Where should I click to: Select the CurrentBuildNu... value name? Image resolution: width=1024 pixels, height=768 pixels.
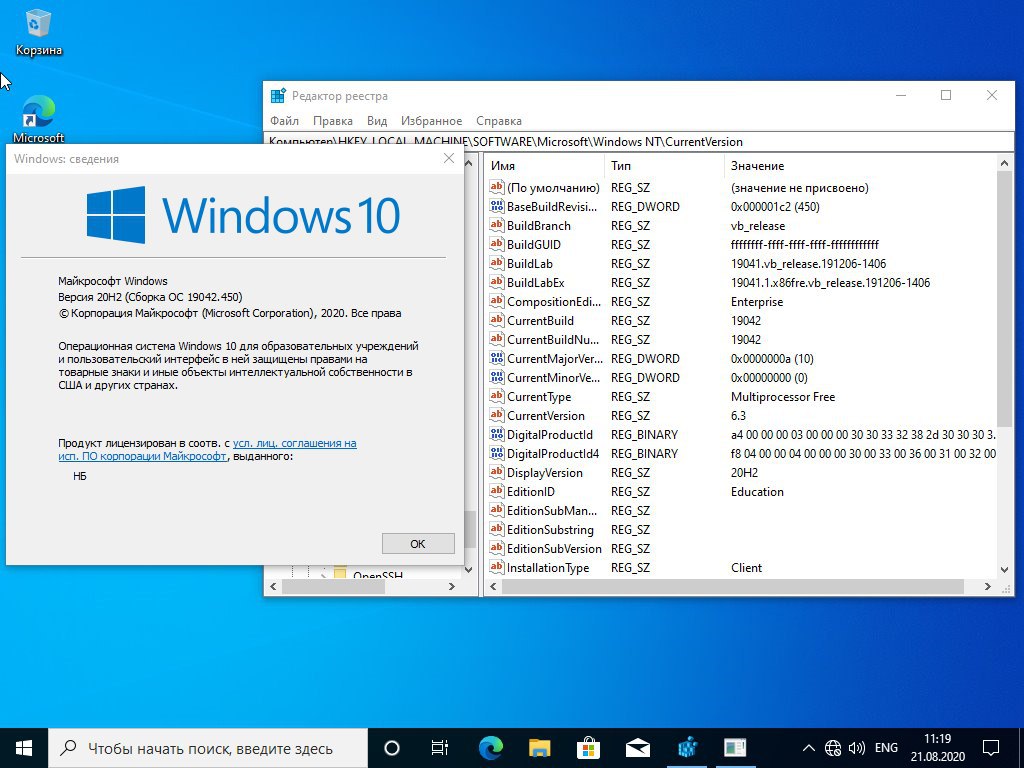(x=552, y=340)
